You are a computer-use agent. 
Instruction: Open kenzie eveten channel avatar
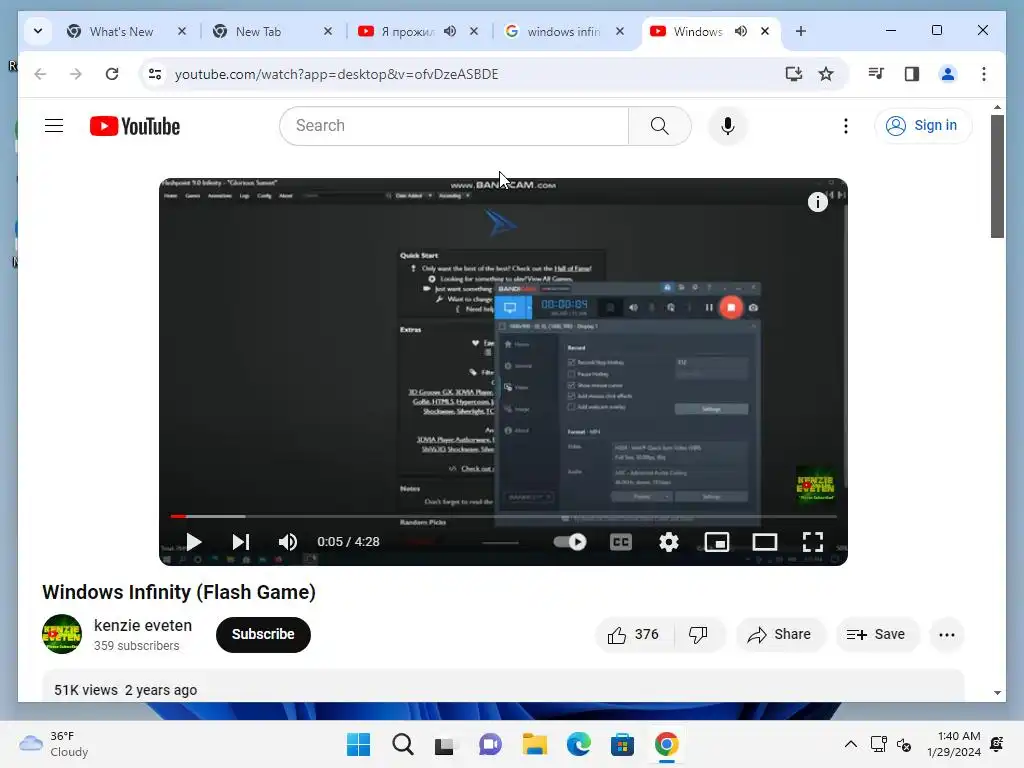[x=62, y=634]
